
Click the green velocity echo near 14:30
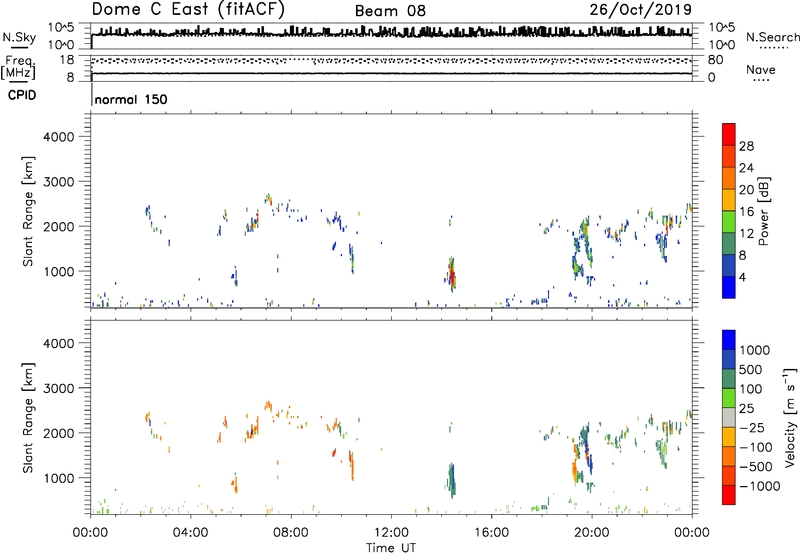click(452, 481)
